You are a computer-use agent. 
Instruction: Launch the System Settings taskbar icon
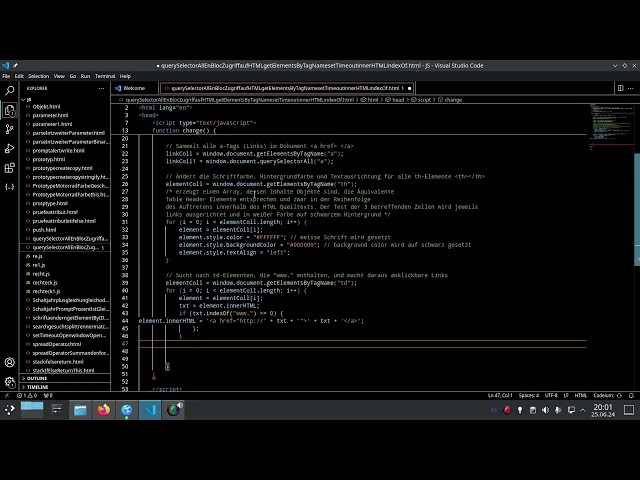(x=57, y=409)
